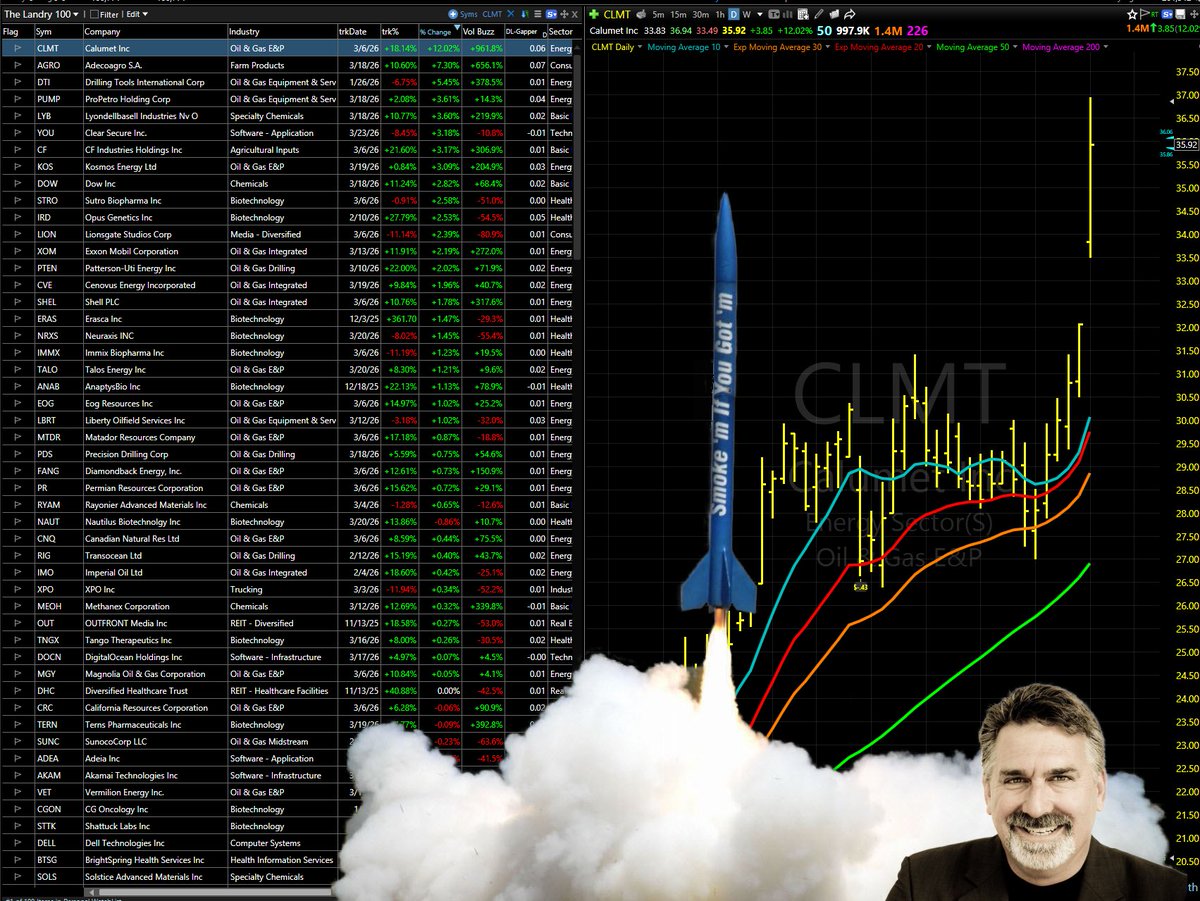Sort by the % Change column header
This screenshot has width=1200, height=901.
tap(440, 32)
